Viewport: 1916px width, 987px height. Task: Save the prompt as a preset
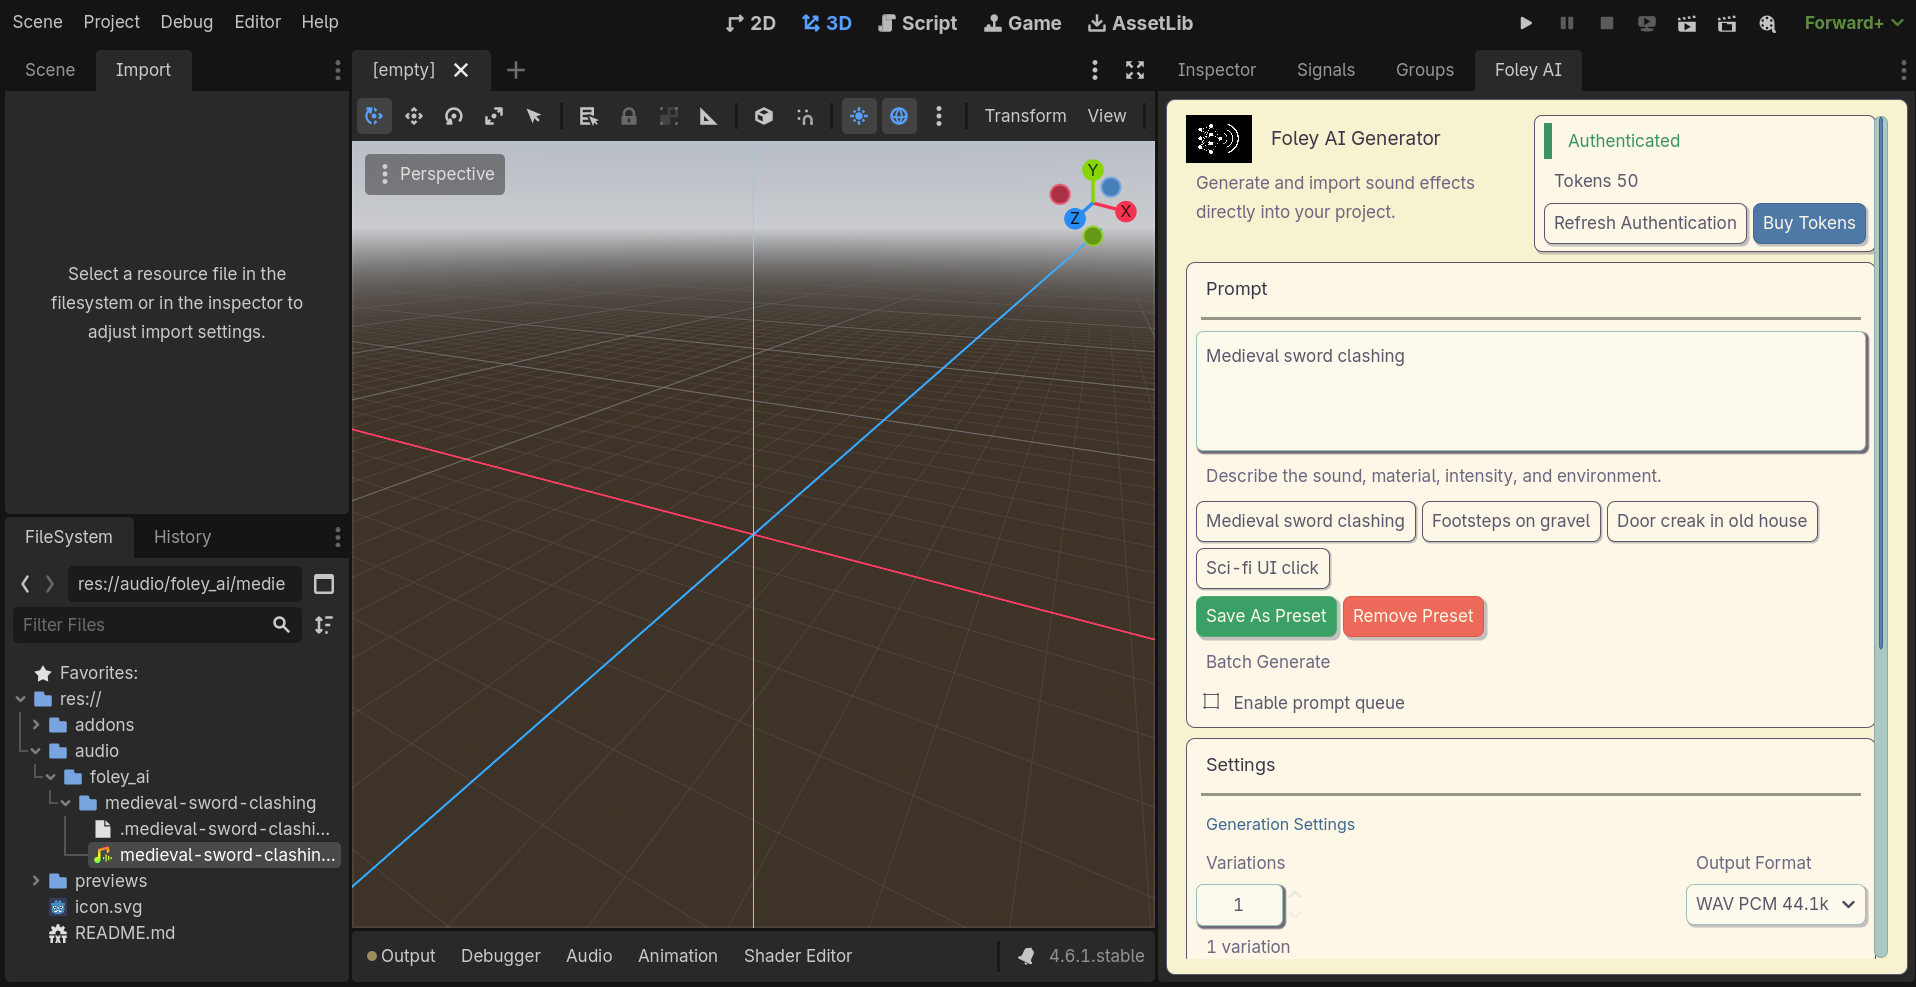(x=1265, y=616)
